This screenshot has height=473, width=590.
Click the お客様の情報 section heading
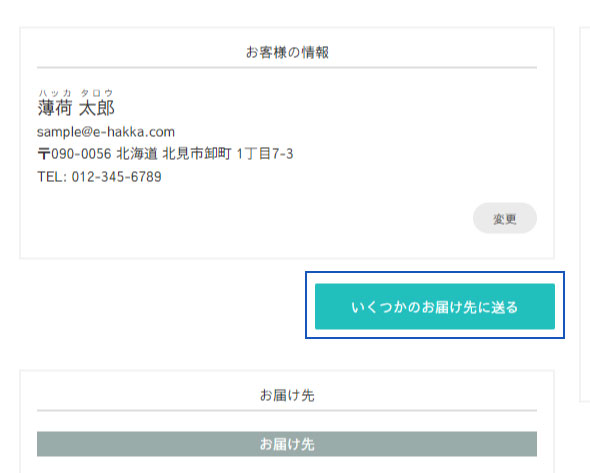point(287,52)
